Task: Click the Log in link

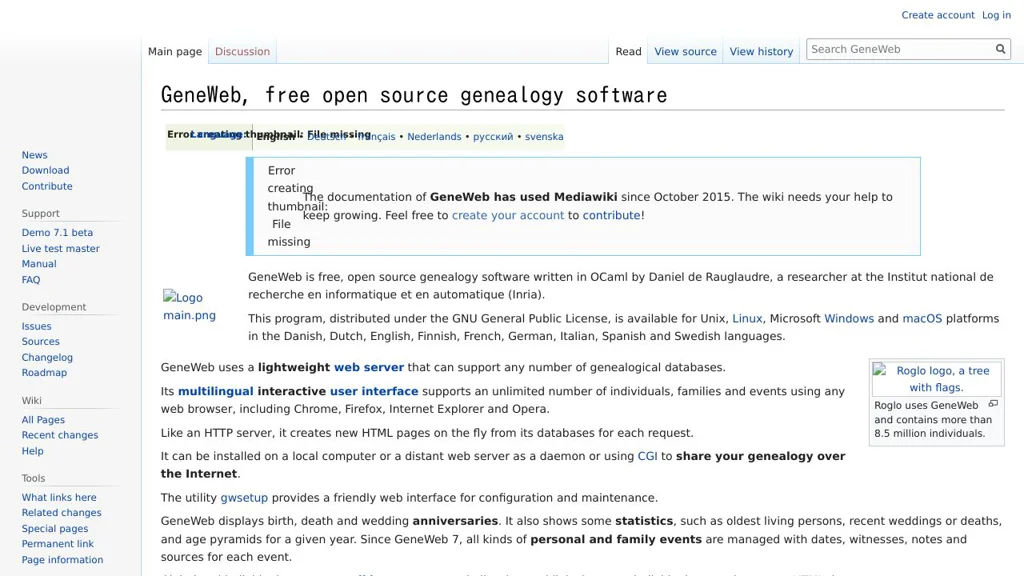Action: pos(996,15)
